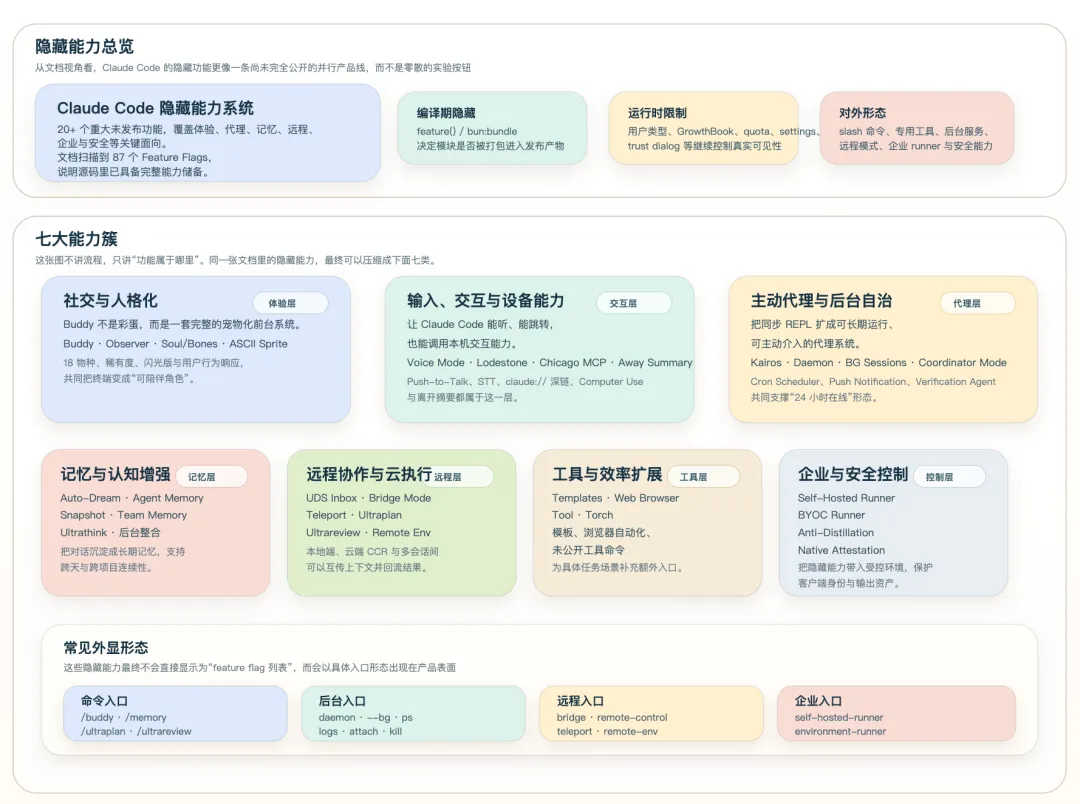Click the 记忆层 badge
1080x804 pixels.
point(211,477)
